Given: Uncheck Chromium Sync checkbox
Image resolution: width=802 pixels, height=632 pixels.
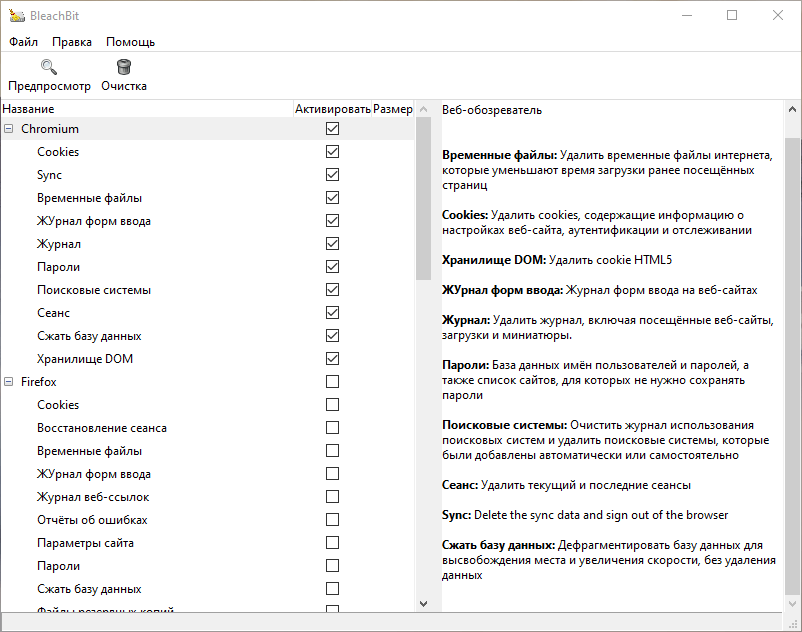Looking at the screenshot, I should click(x=332, y=175).
